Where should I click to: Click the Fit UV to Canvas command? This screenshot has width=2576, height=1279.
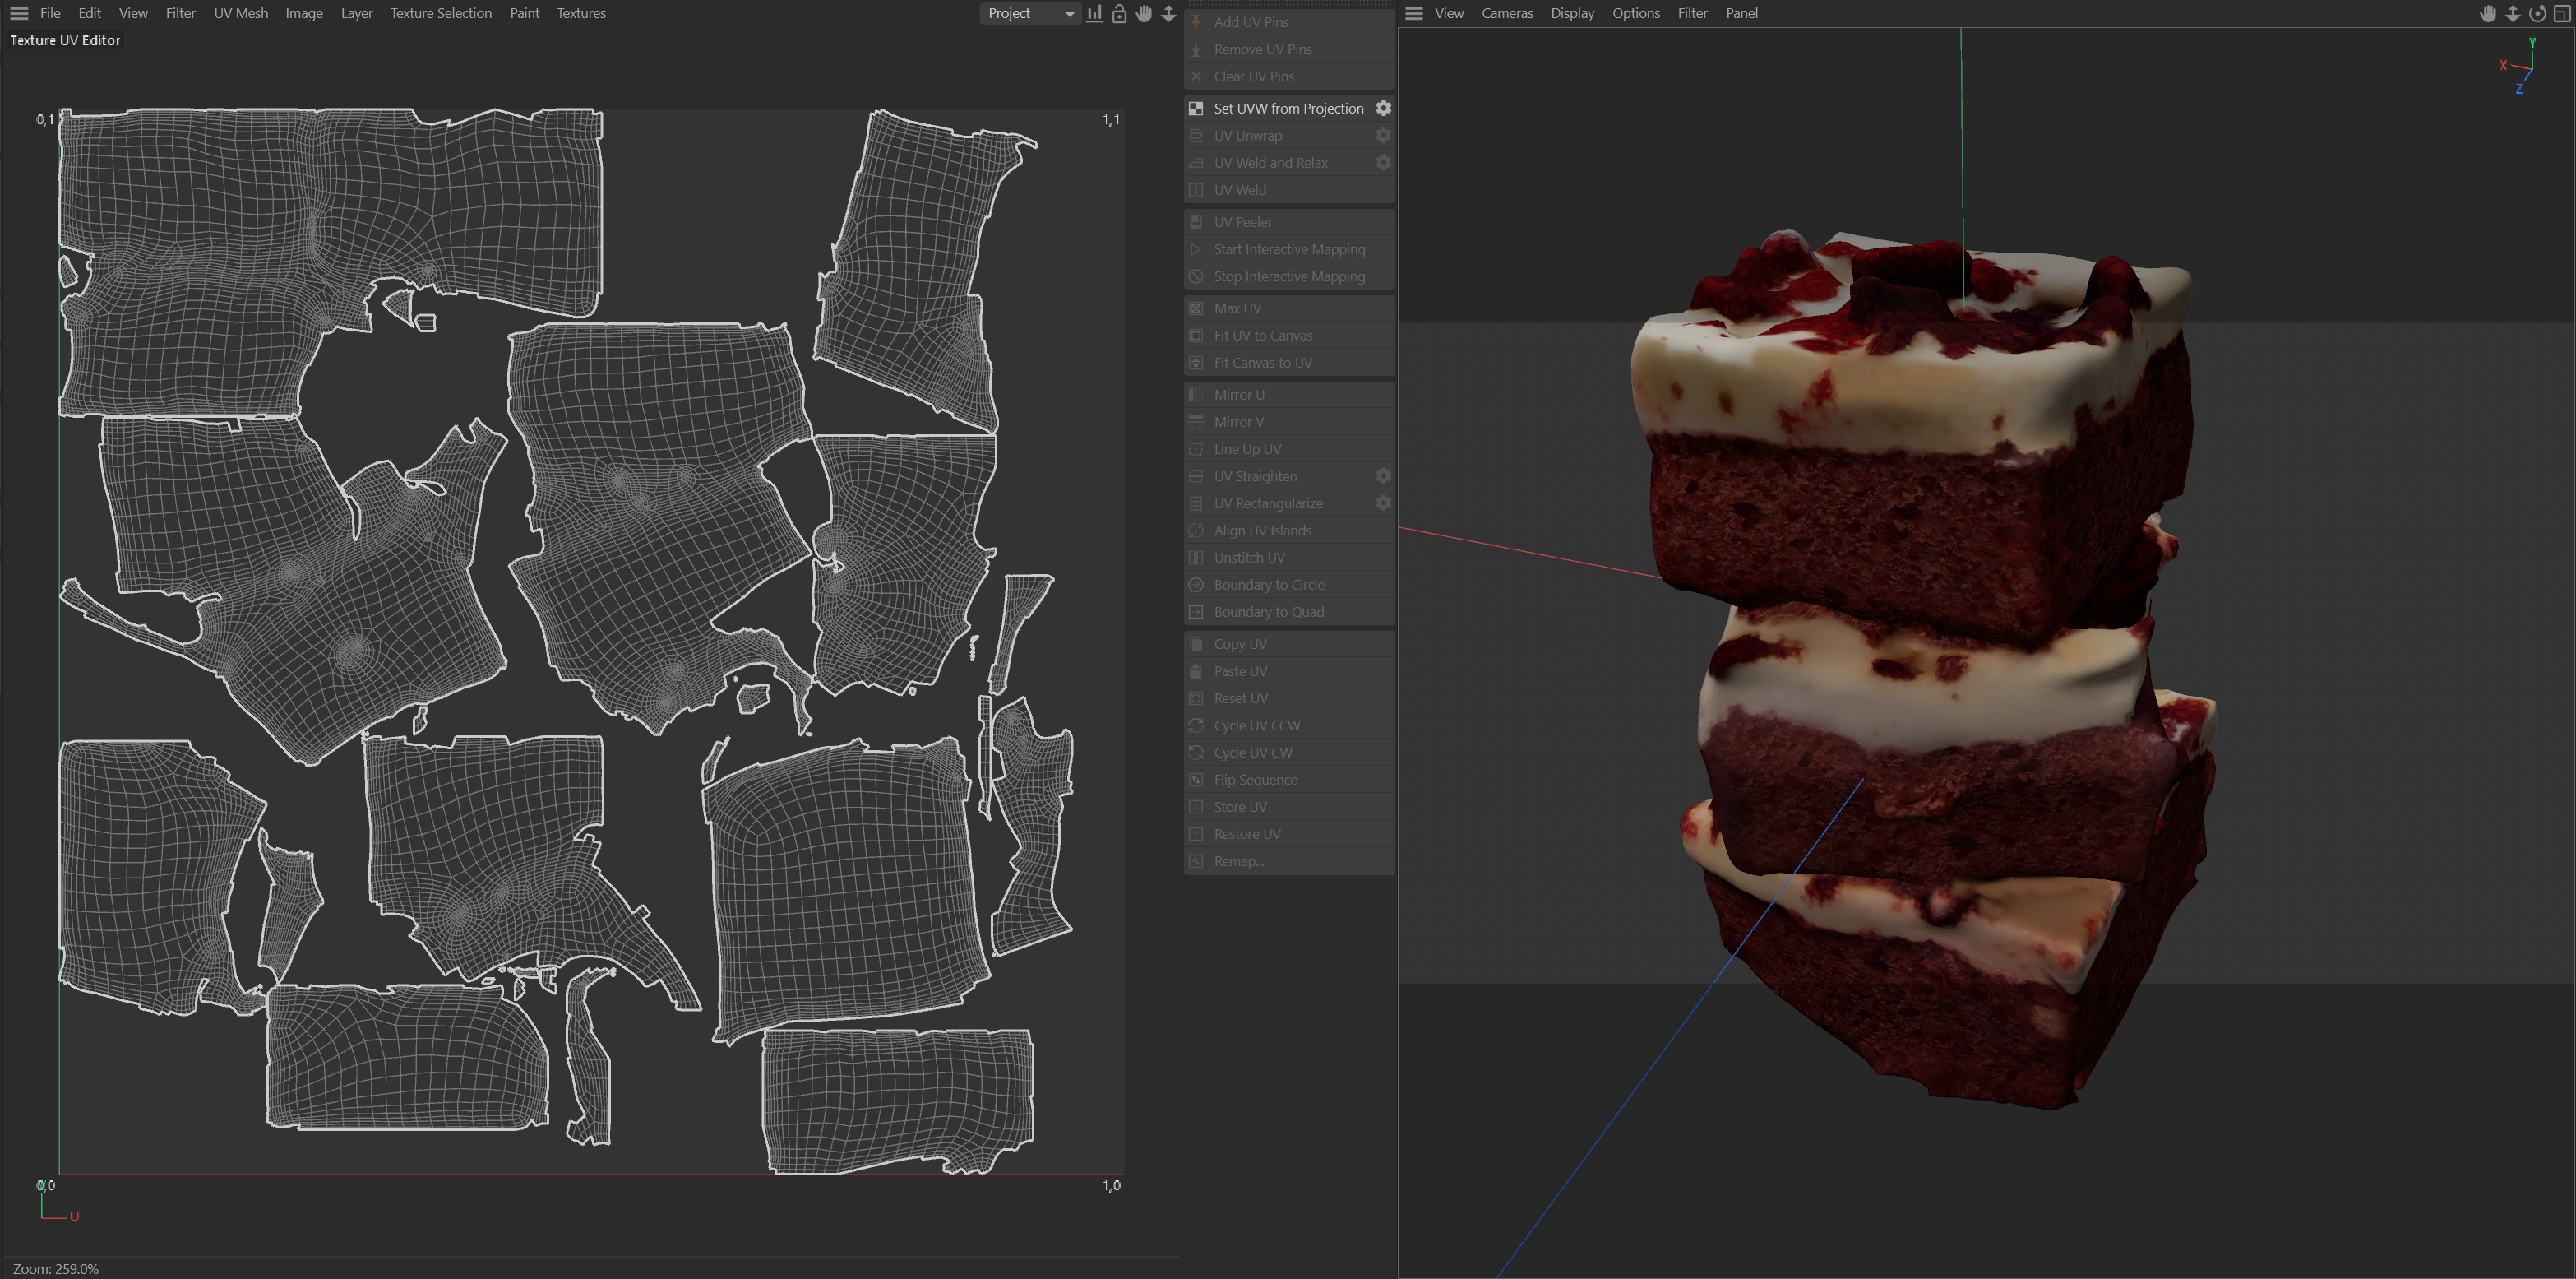pyautogui.click(x=1262, y=335)
